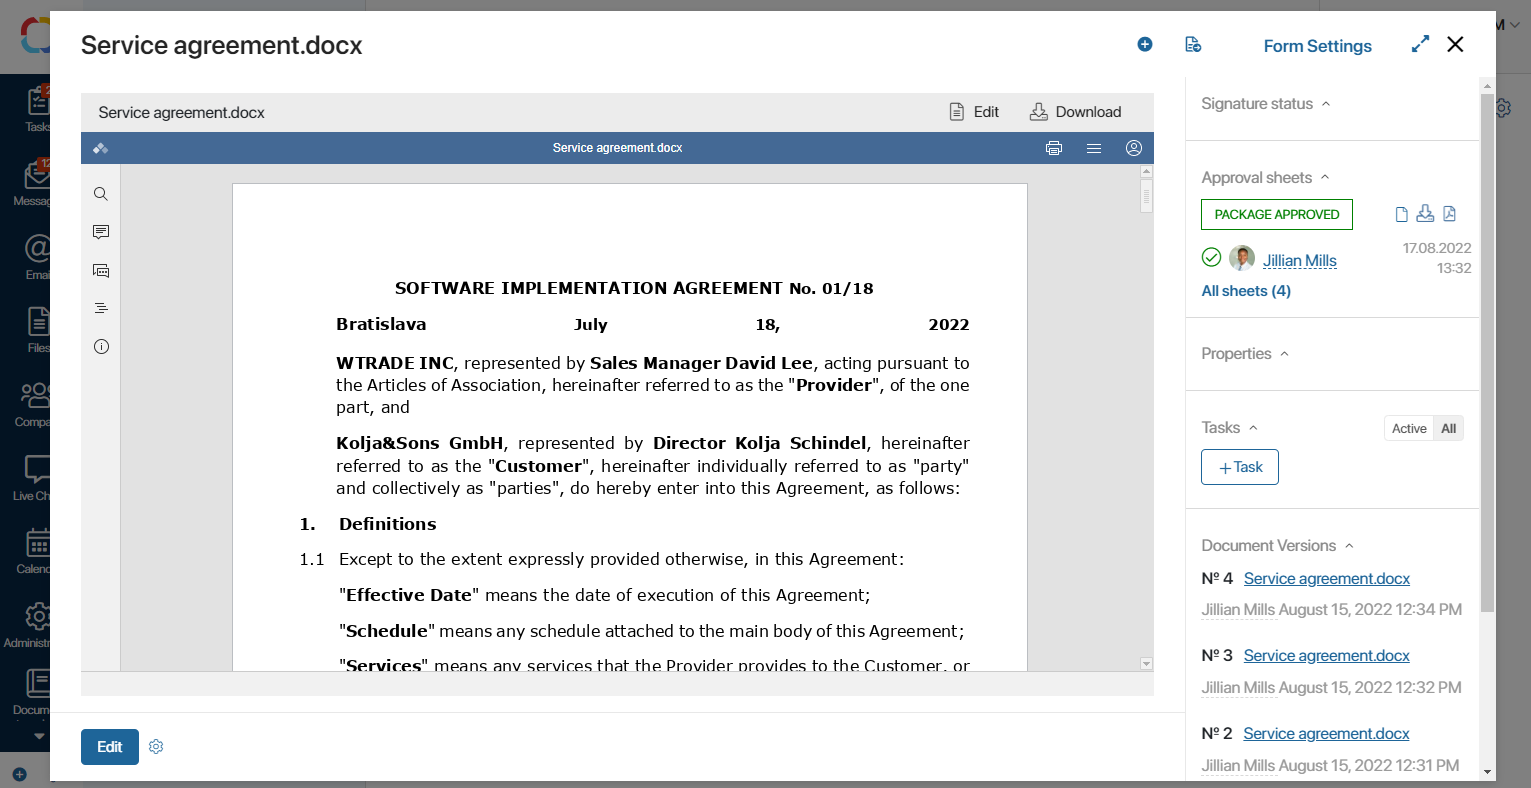
Task: Click the right panel scrollbar thumb
Action: [1487, 352]
